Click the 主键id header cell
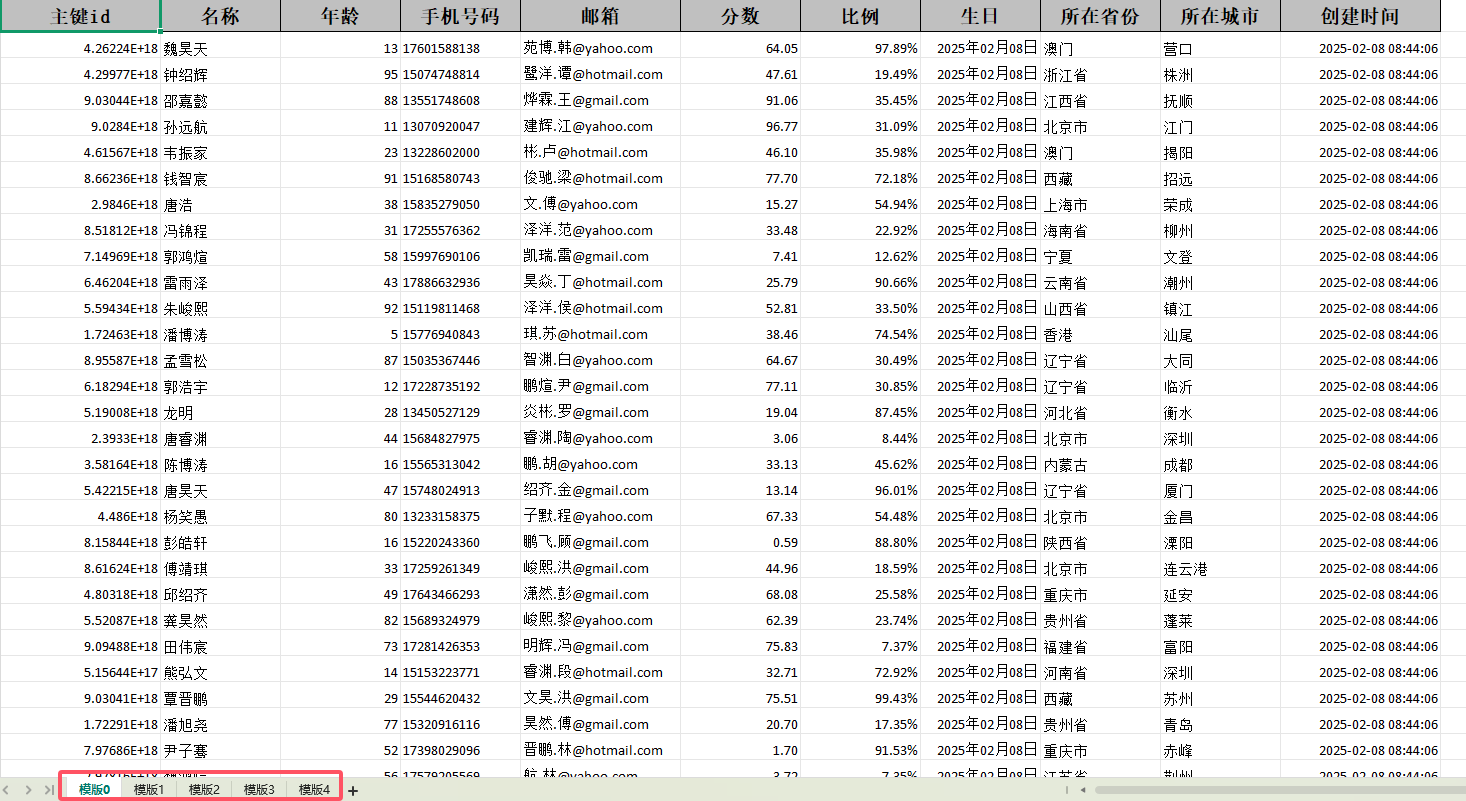This screenshot has width=1466, height=801. 80,16
